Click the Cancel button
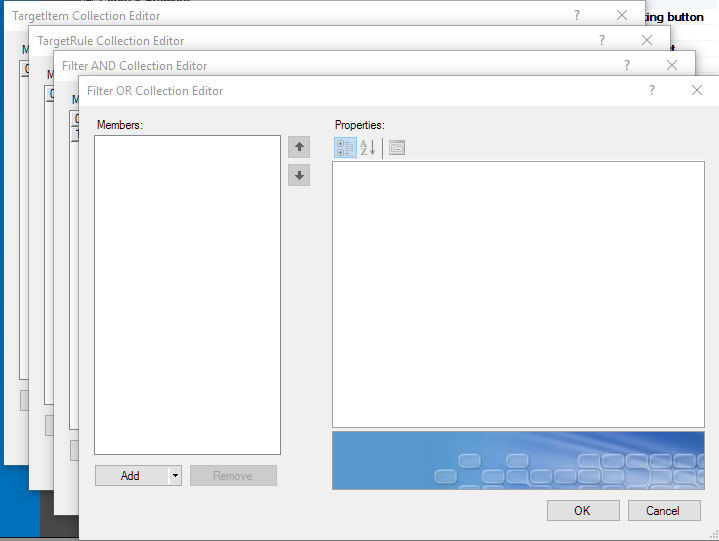The width and height of the screenshot is (719, 541). click(x=663, y=510)
